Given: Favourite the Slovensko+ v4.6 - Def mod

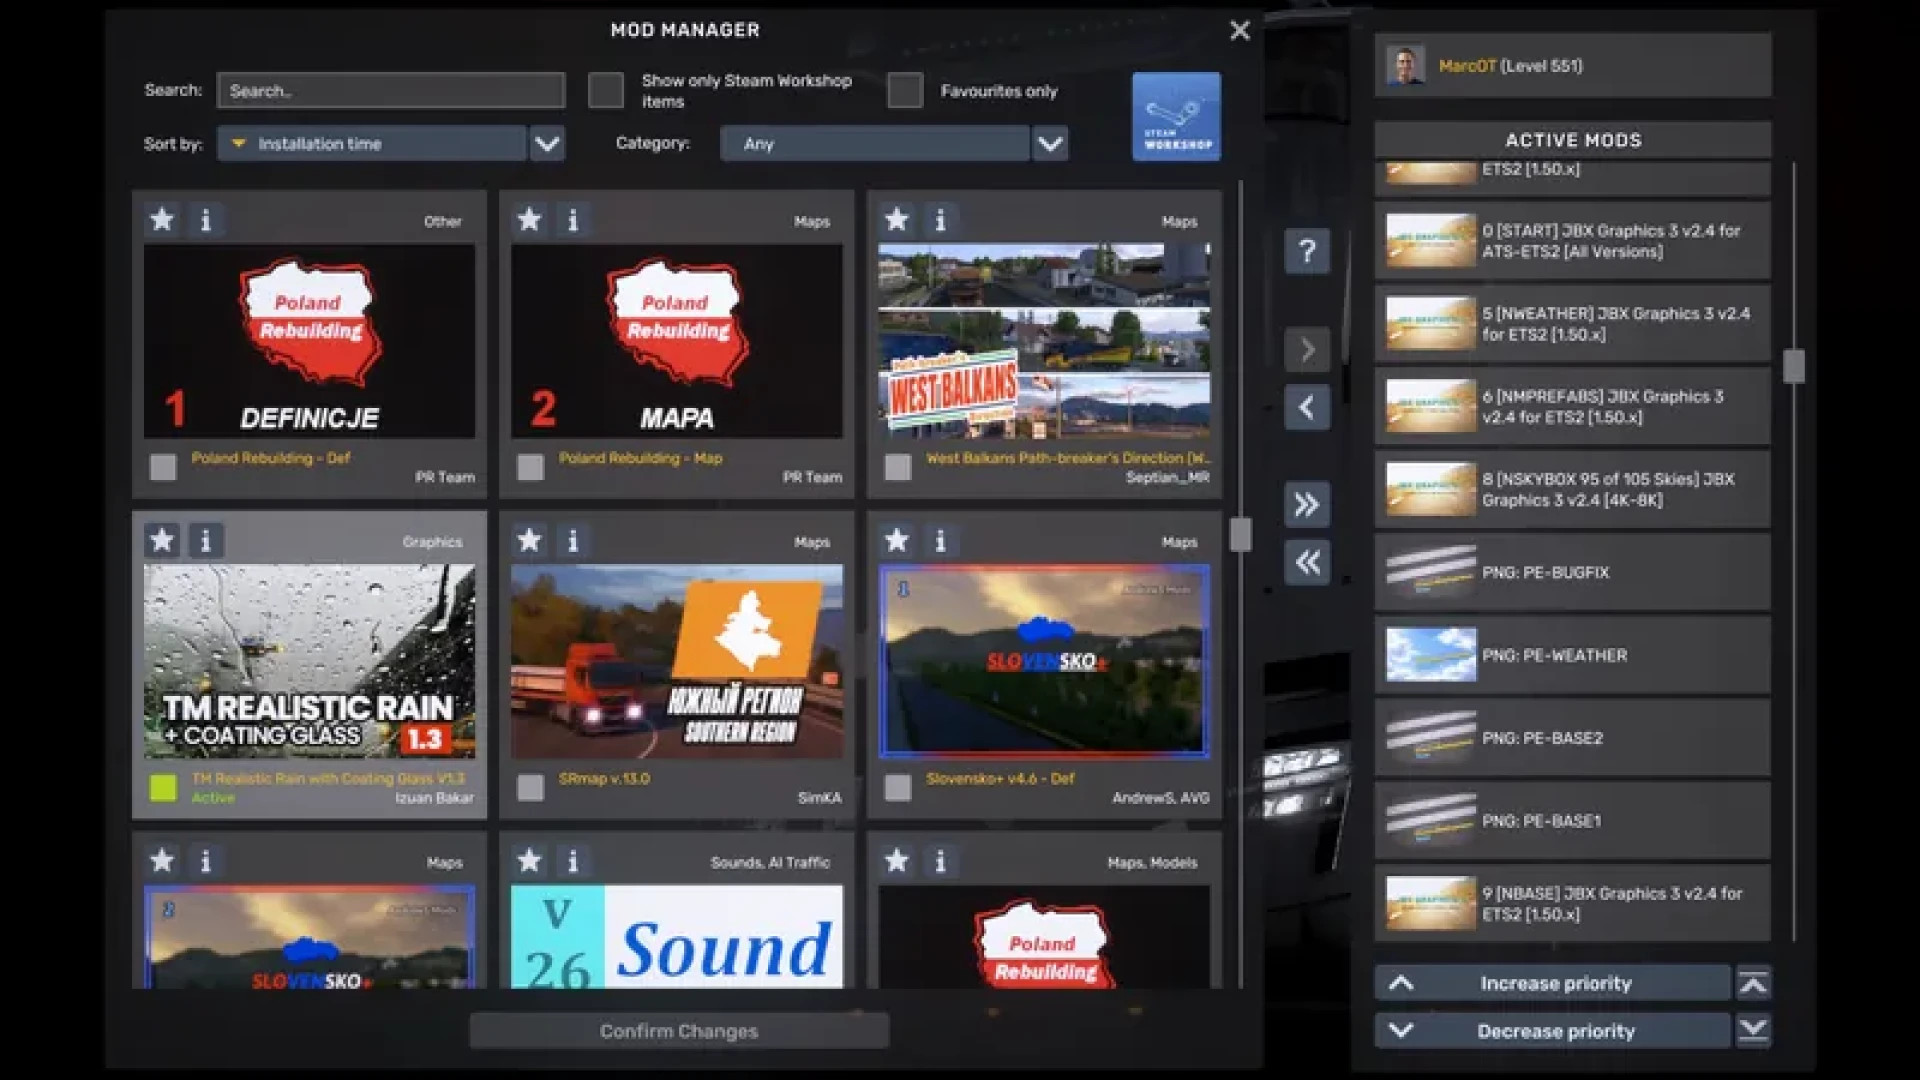Looking at the screenshot, I should click(897, 540).
